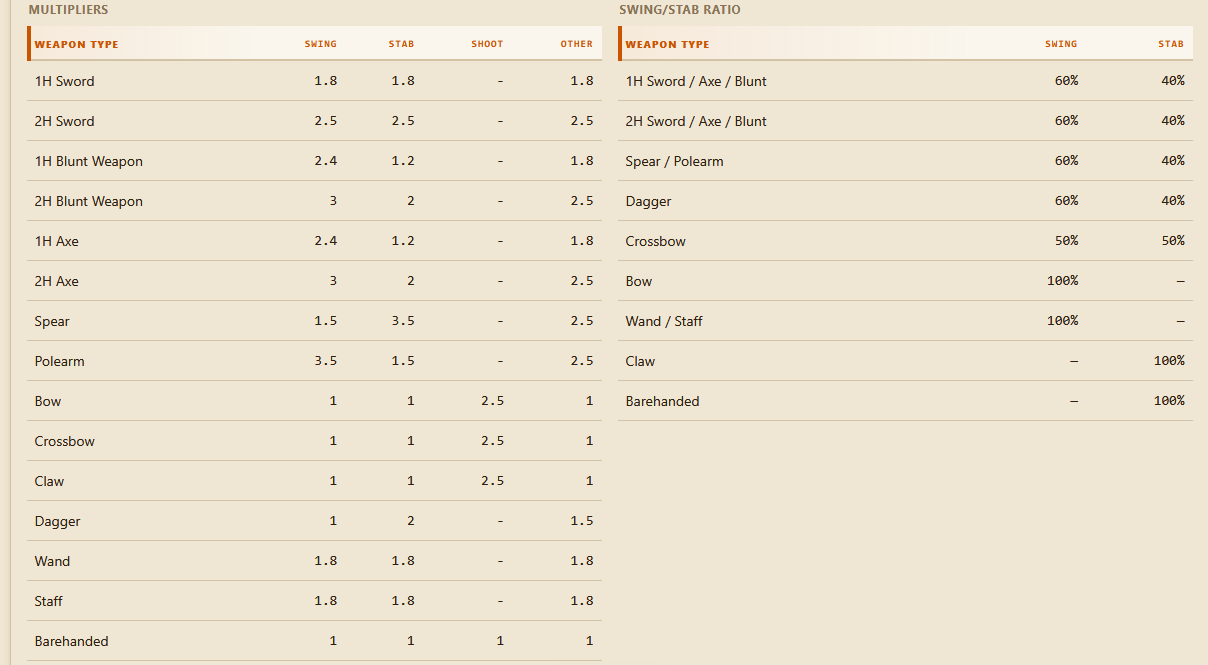Click the Other column header
The width and height of the screenshot is (1208, 665).
576,44
